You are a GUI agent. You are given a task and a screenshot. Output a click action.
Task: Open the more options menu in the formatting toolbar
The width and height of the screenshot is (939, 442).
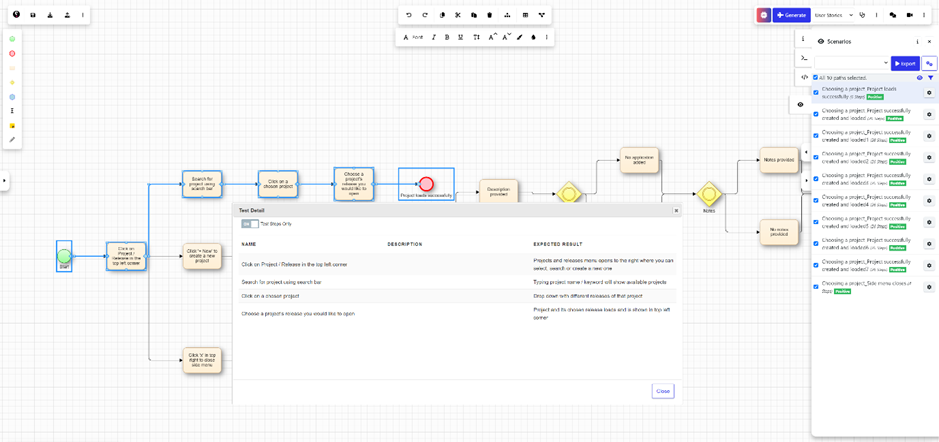click(546, 37)
